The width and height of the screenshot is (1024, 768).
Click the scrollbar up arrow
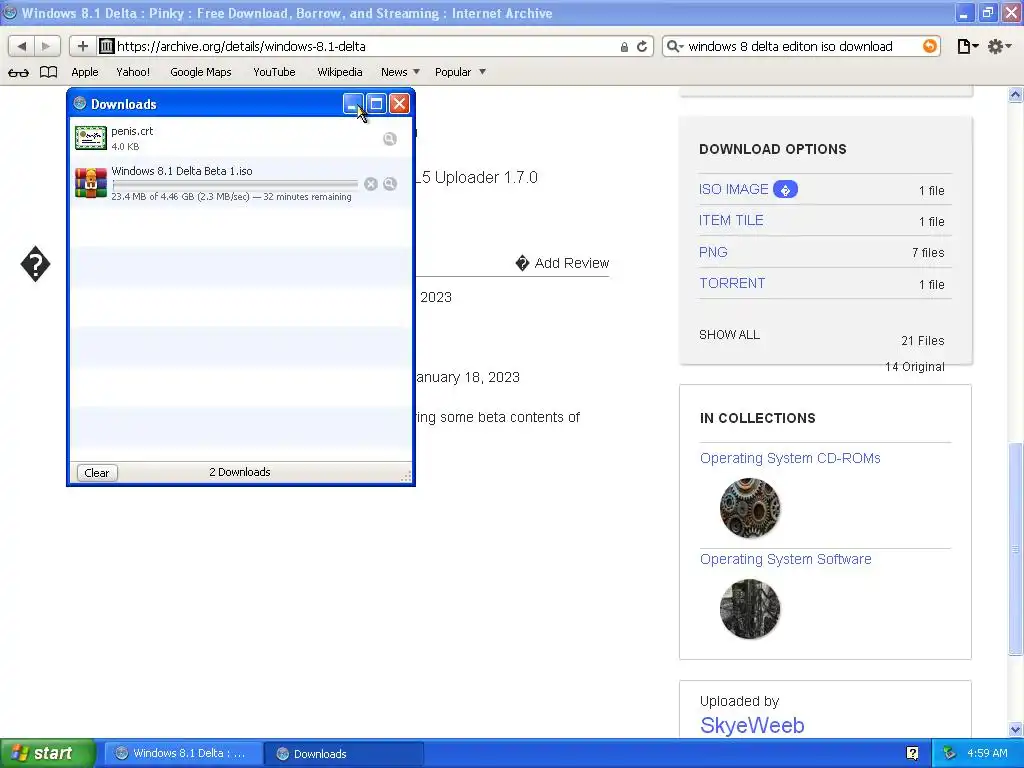[x=1015, y=95]
